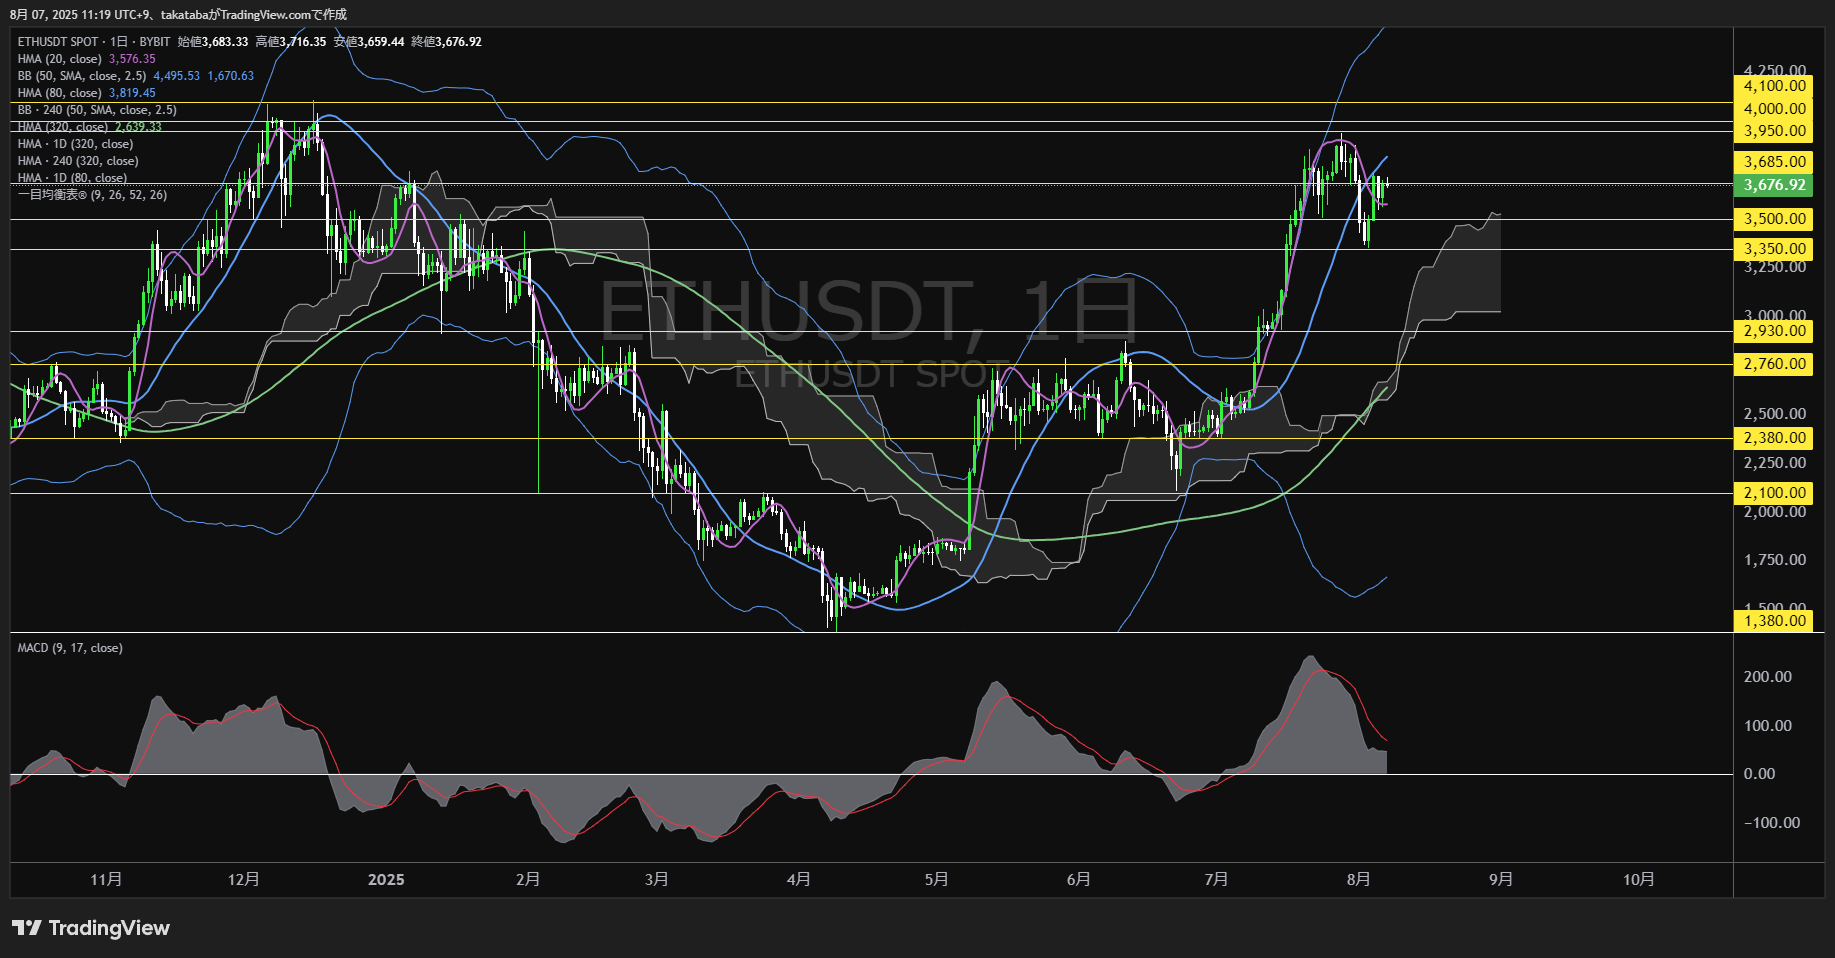Select the HMA · 240 (320, close) legend
This screenshot has height=958, width=1835.
[78, 161]
